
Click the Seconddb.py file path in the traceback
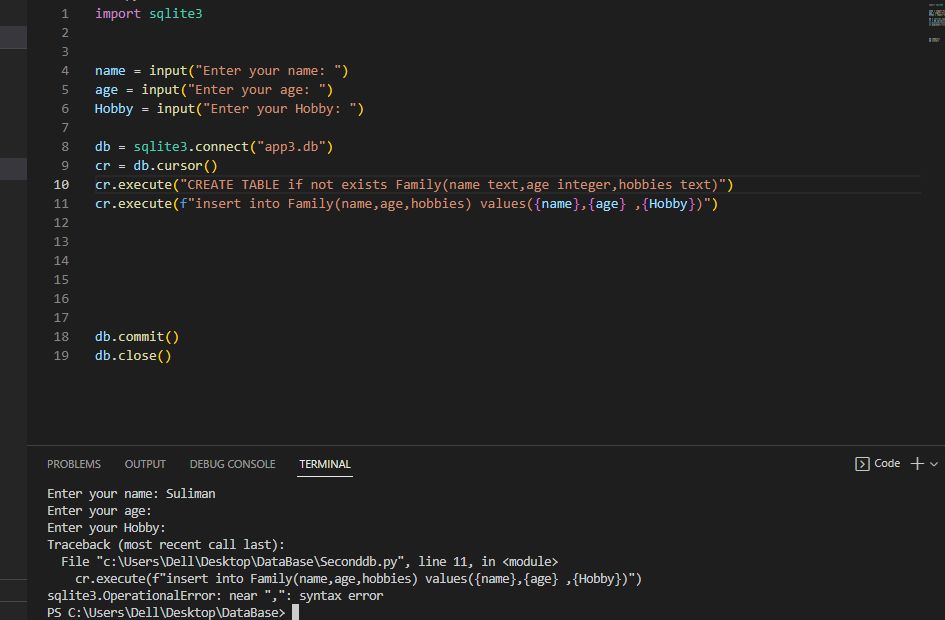click(251, 562)
